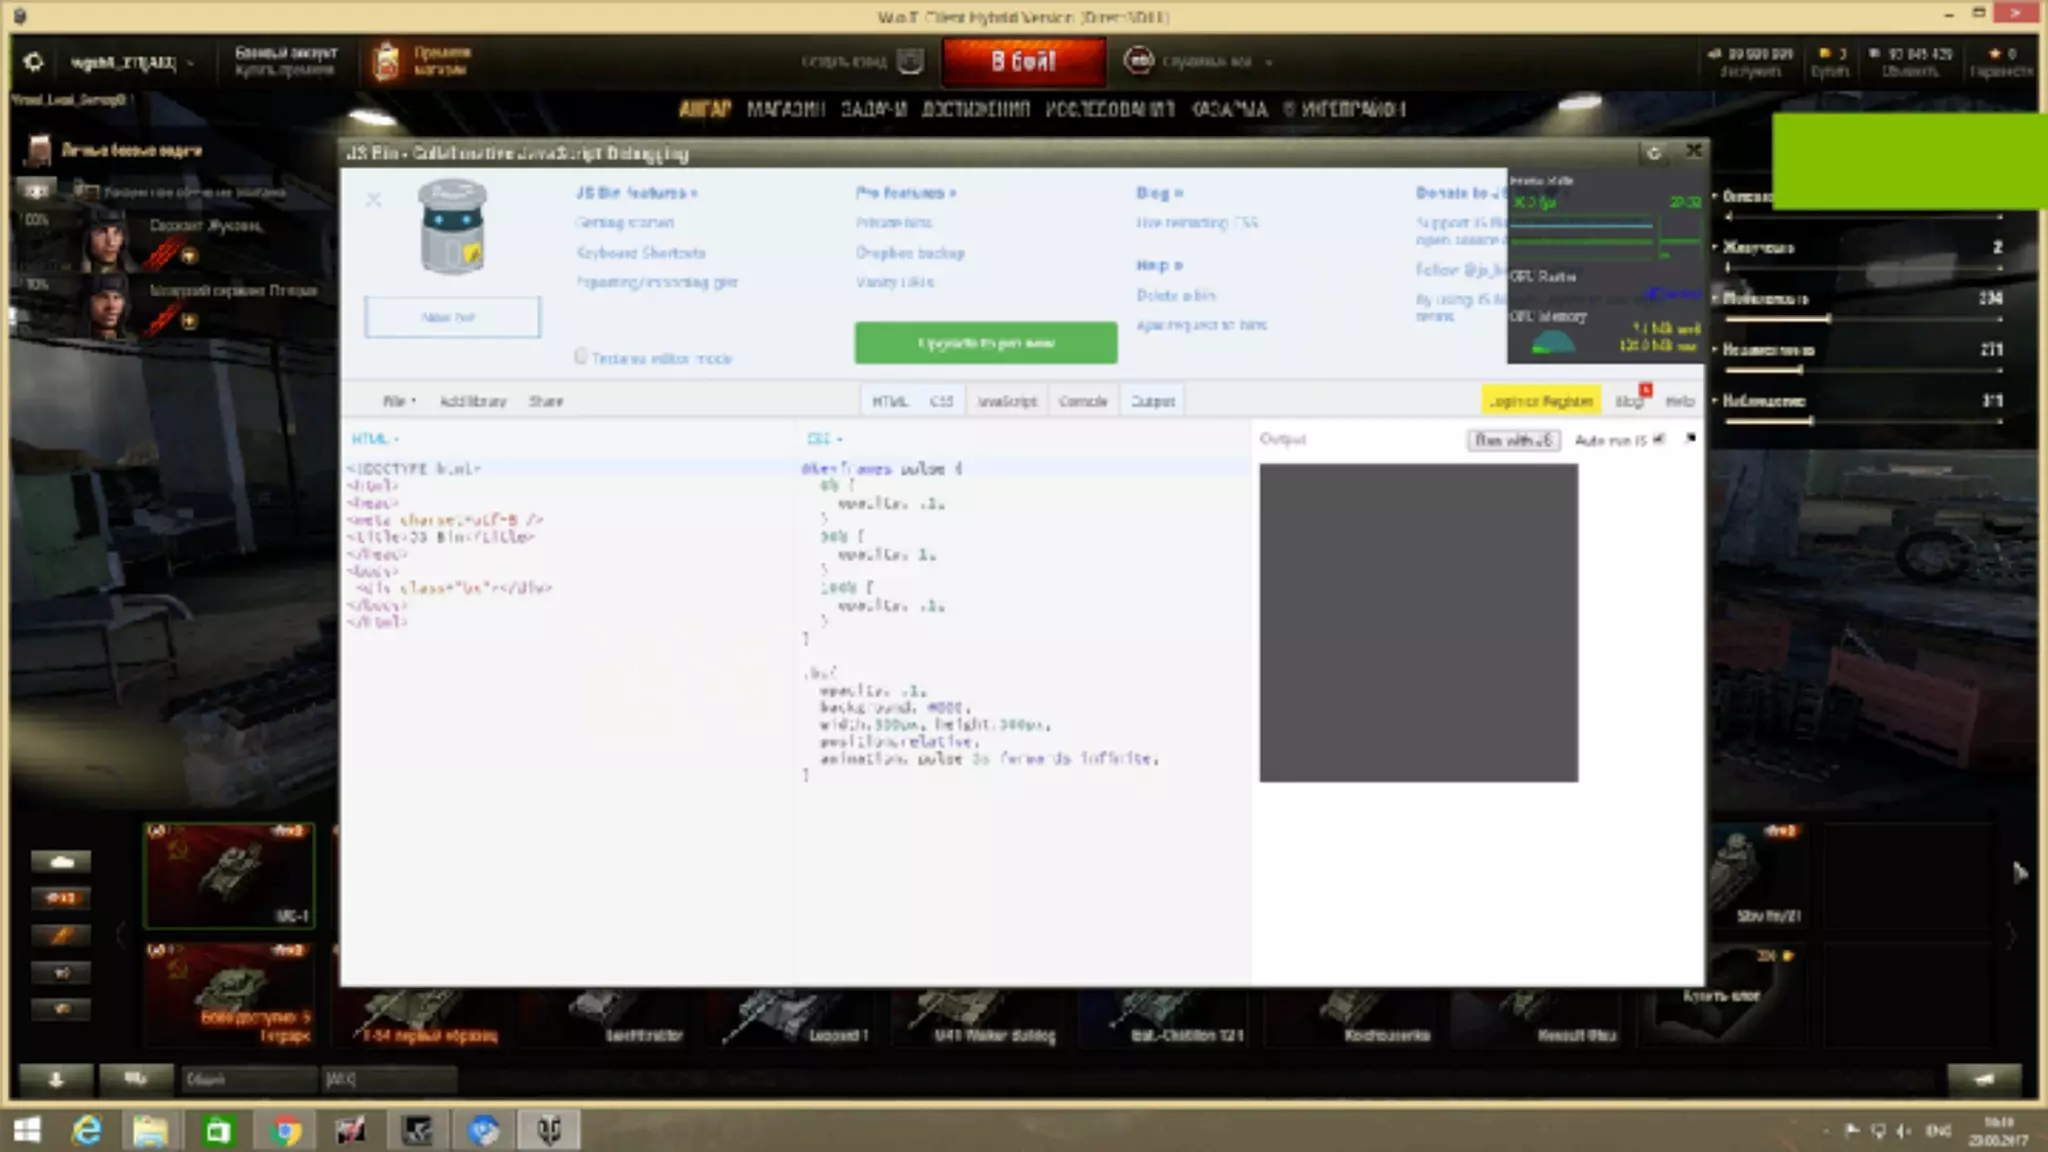Click the download arrow button in bottom-left corner
Screen dimensions: 2048x1152
click(x=56, y=1079)
